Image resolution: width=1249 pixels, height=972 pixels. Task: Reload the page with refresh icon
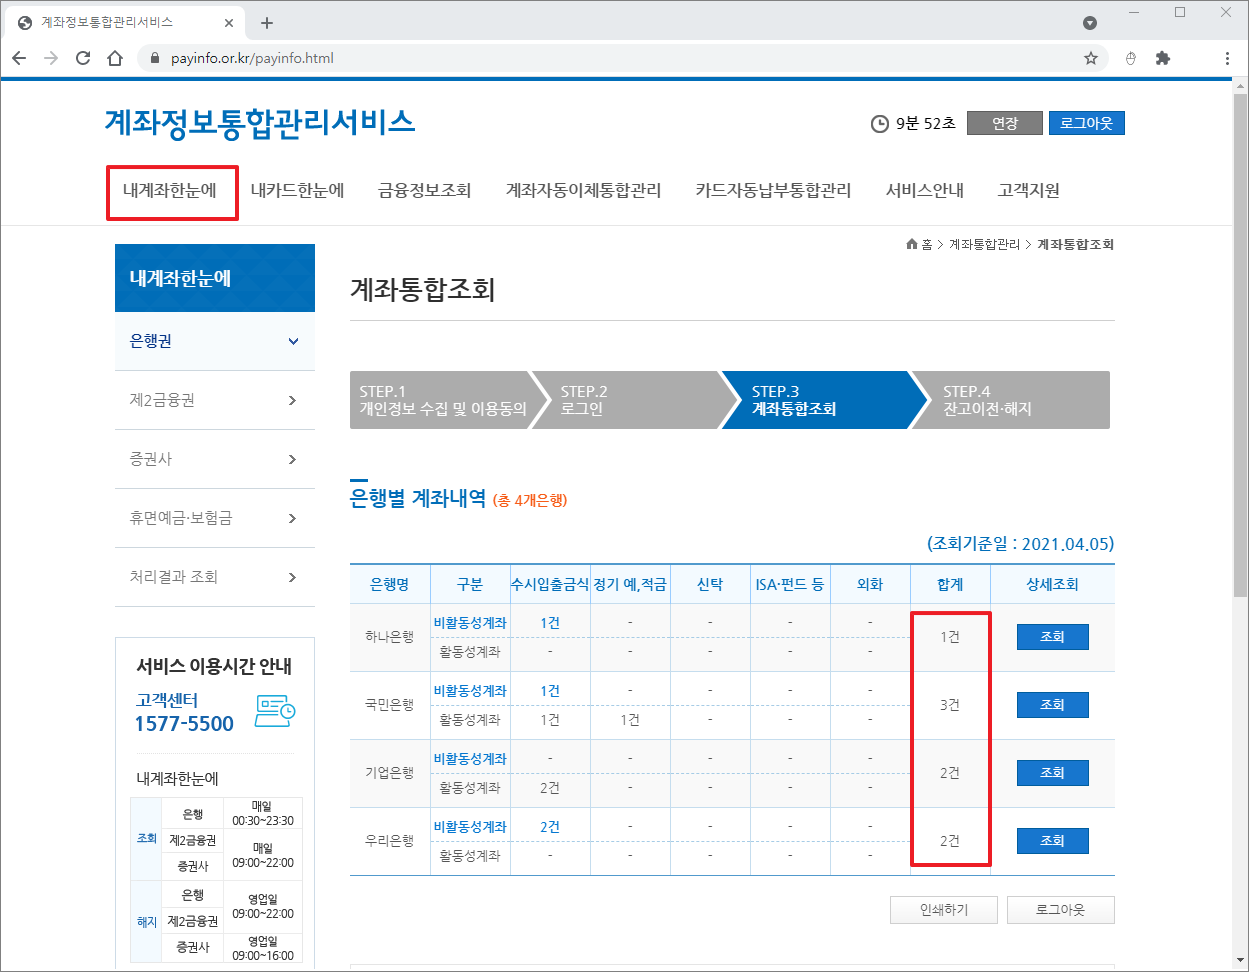click(x=83, y=58)
